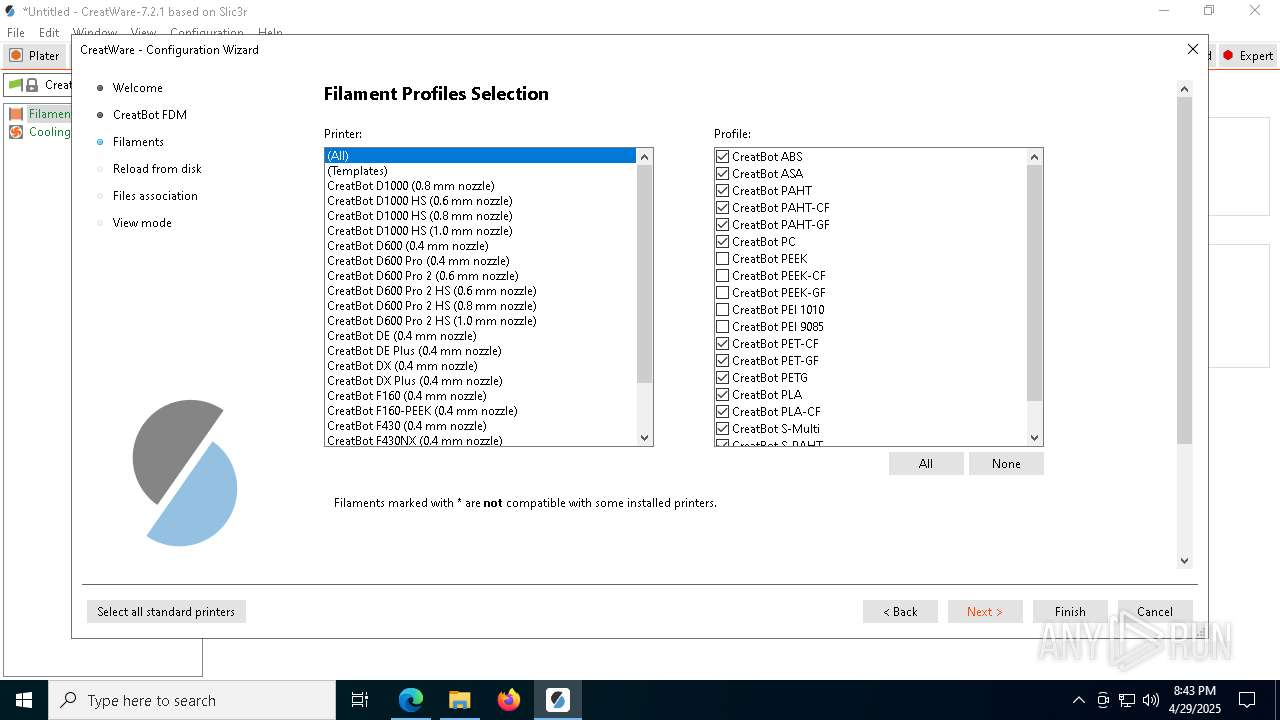The image size is (1280, 720).
Task: Click wizard page scroll-up arrow
Action: (1185, 89)
